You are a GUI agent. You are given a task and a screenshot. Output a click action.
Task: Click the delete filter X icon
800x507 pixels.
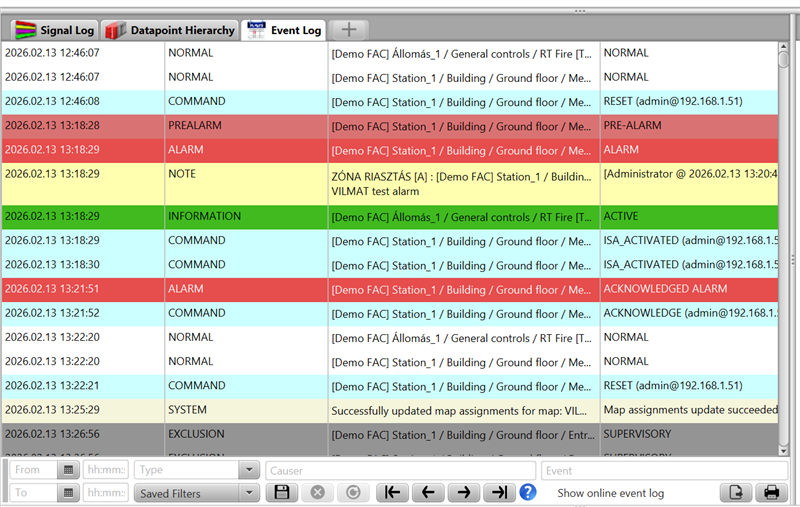pos(317,493)
